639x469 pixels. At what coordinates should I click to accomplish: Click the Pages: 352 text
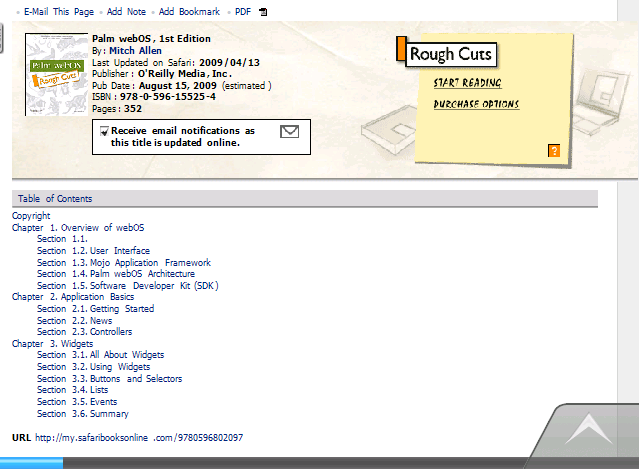coord(117,109)
